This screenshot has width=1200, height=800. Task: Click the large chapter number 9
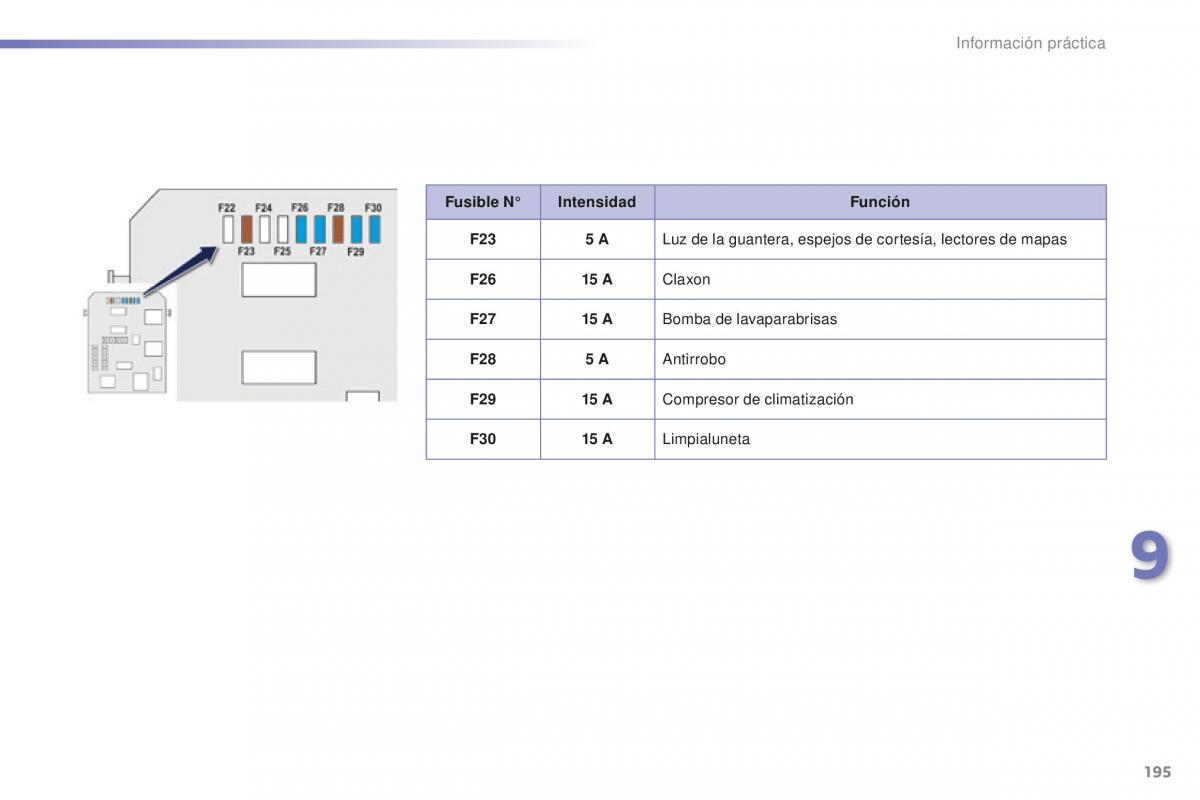point(1150,556)
